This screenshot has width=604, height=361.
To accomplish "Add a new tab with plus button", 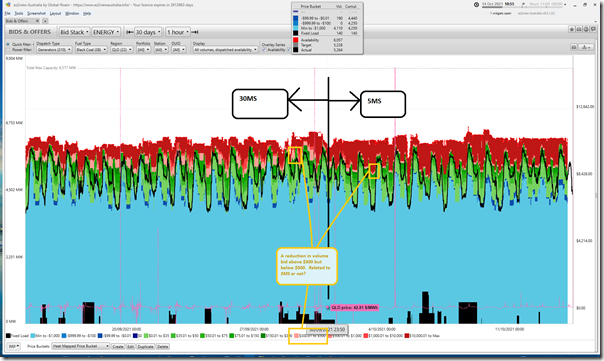I will pyautogui.click(x=45, y=21).
